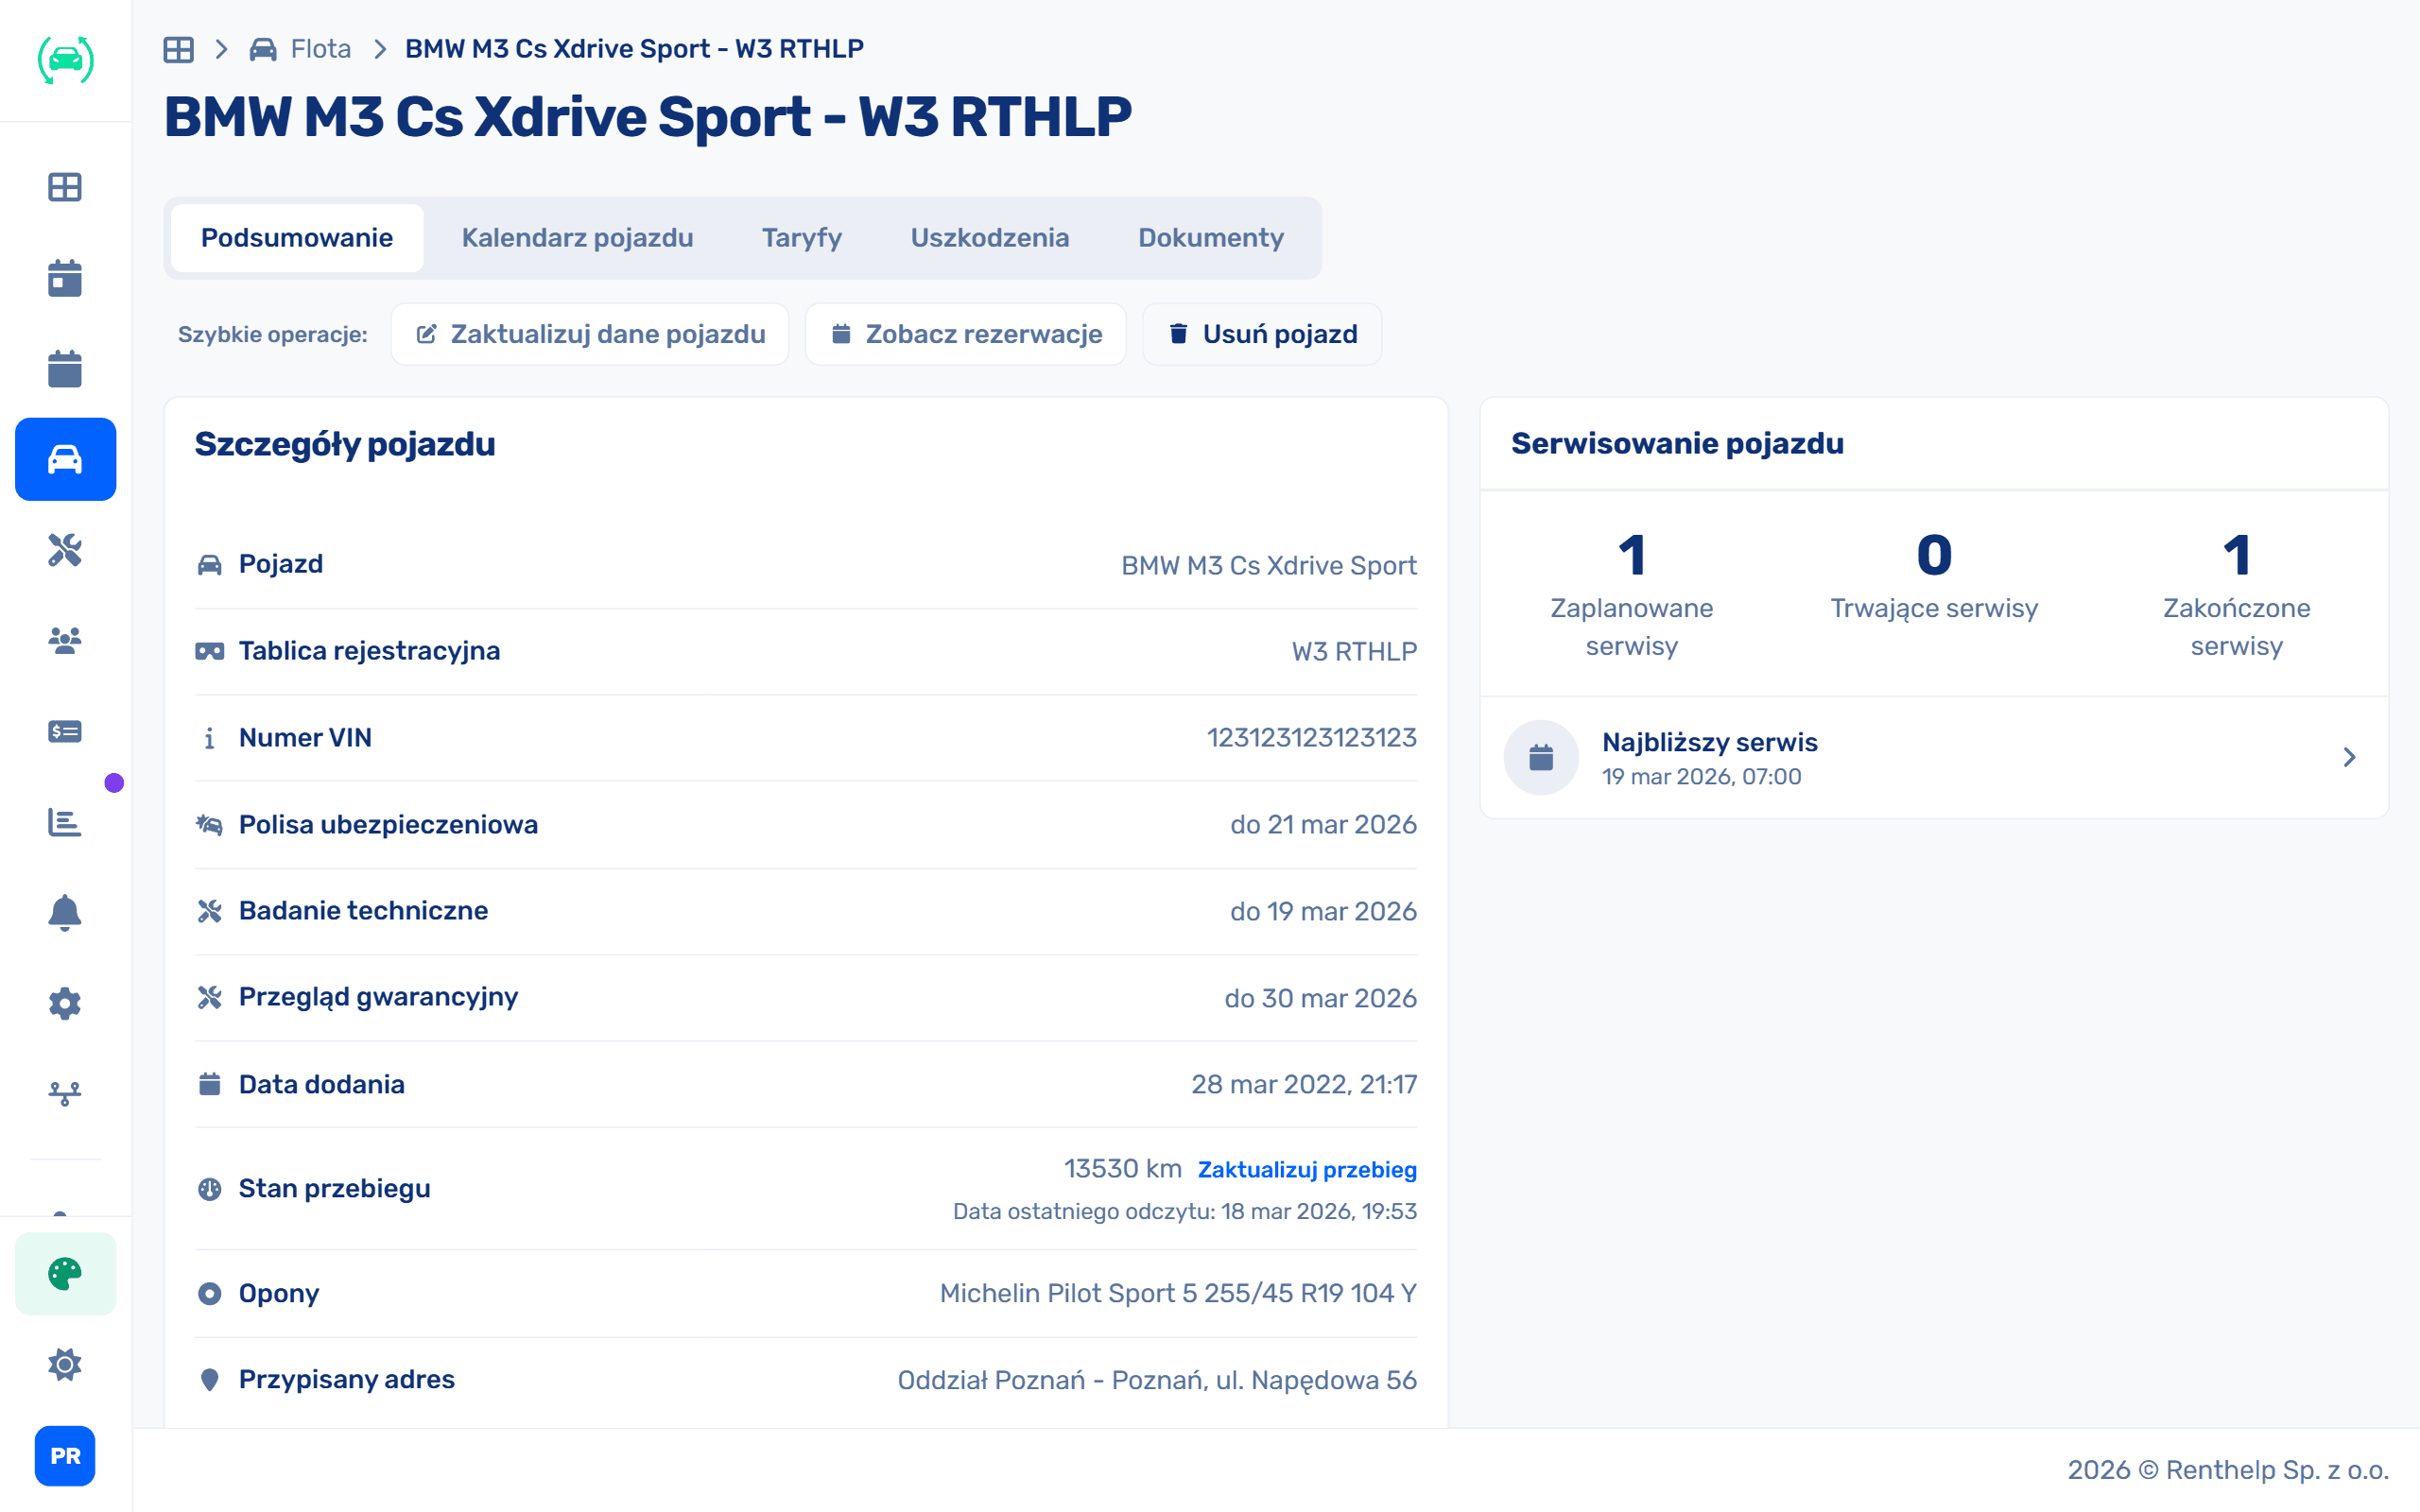Click the green car logo in the sidebar
This screenshot has height=1512, width=2420.
coord(65,60)
